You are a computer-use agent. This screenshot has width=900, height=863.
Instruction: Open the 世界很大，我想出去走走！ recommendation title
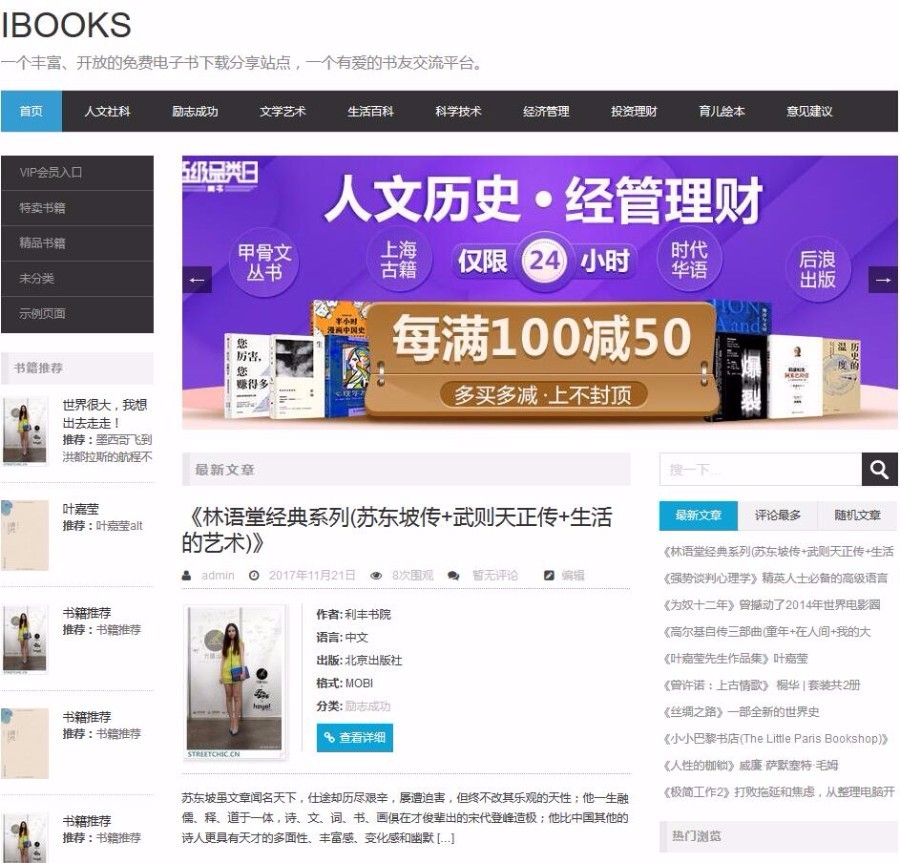[104, 414]
